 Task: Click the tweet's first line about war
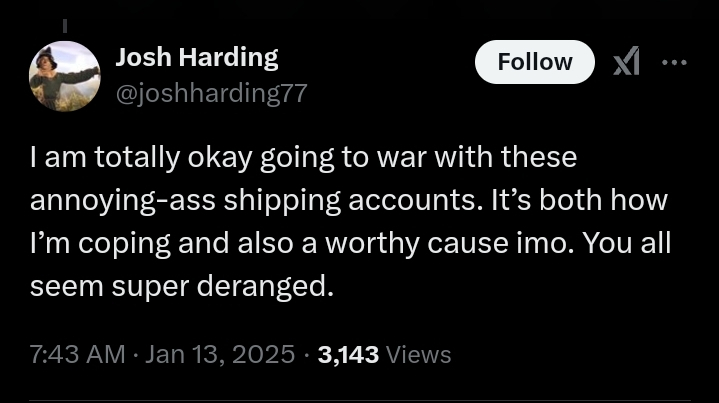tap(303, 158)
